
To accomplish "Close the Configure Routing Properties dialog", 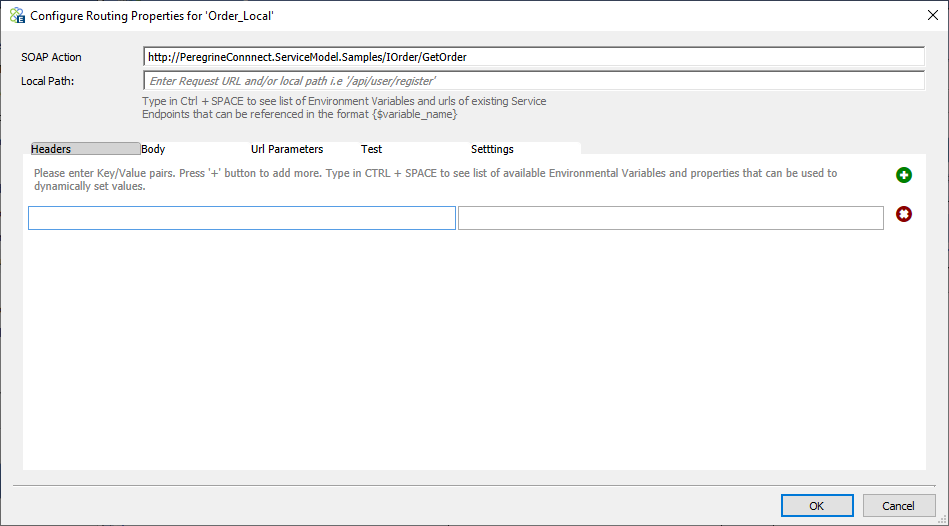I will [x=933, y=15].
